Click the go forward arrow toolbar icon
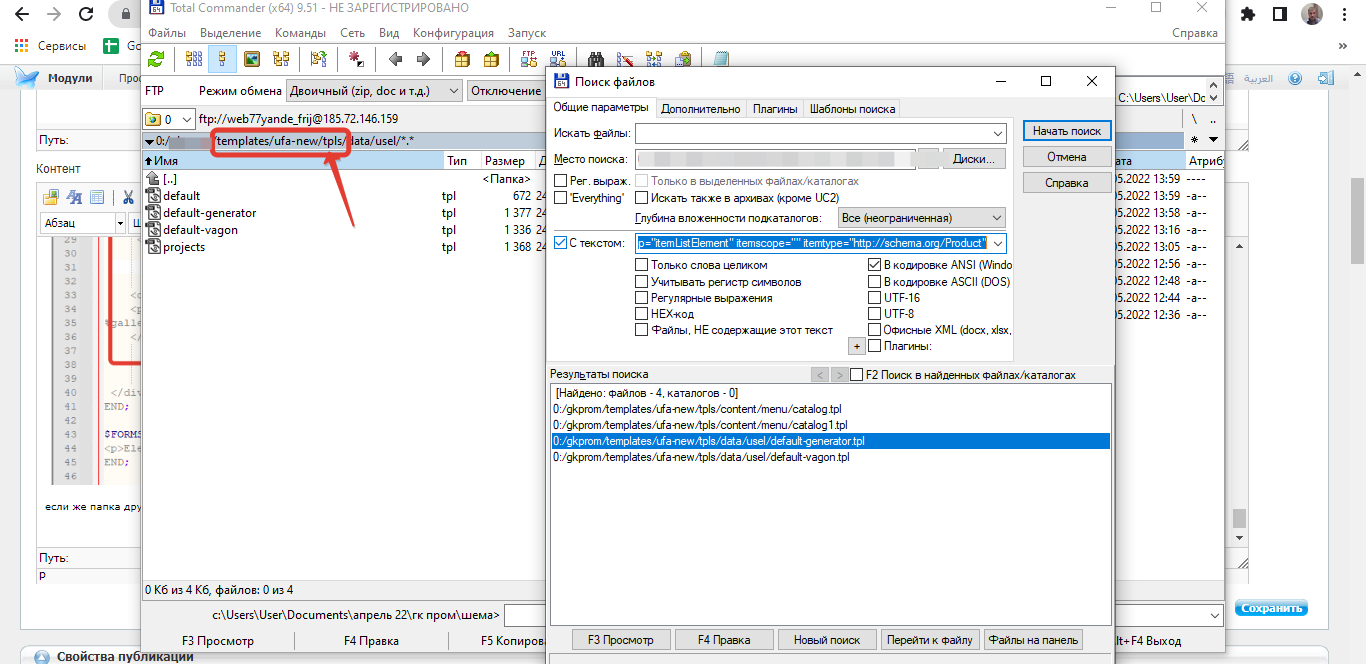Image resolution: width=1366 pixels, height=664 pixels. click(424, 59)
